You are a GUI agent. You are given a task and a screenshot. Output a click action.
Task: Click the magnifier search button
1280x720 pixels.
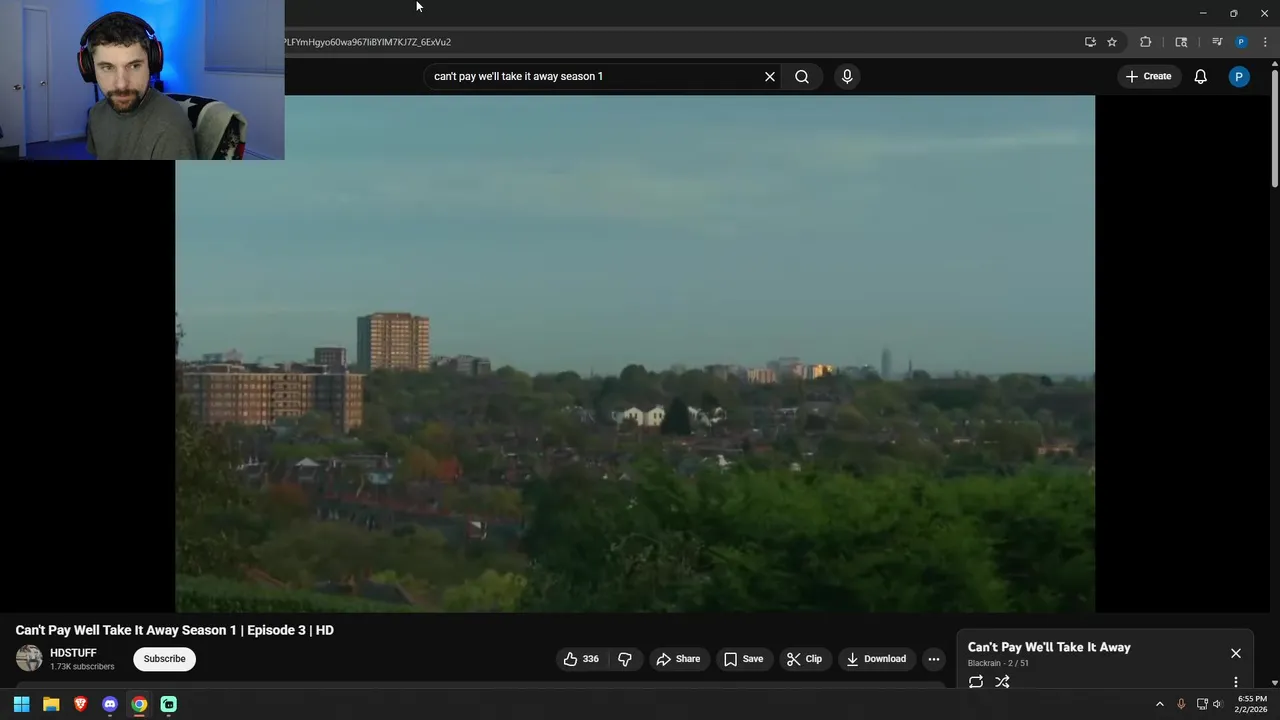point(802,76)
